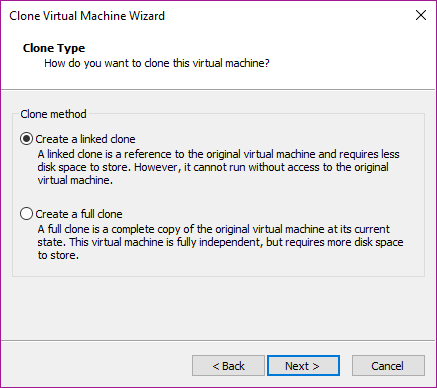Click the Next > button

(303, 366)
